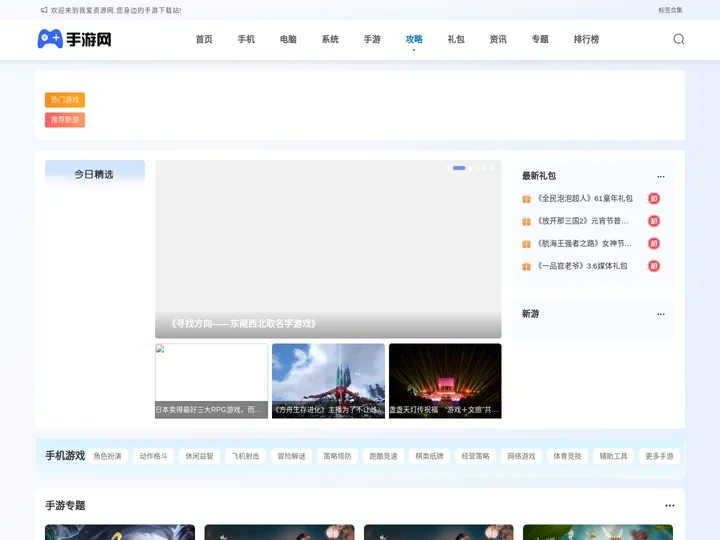Click the red badge for 《放开那三国2》 gift
This screenshot has width=720, height=540.
click(654, 221)
